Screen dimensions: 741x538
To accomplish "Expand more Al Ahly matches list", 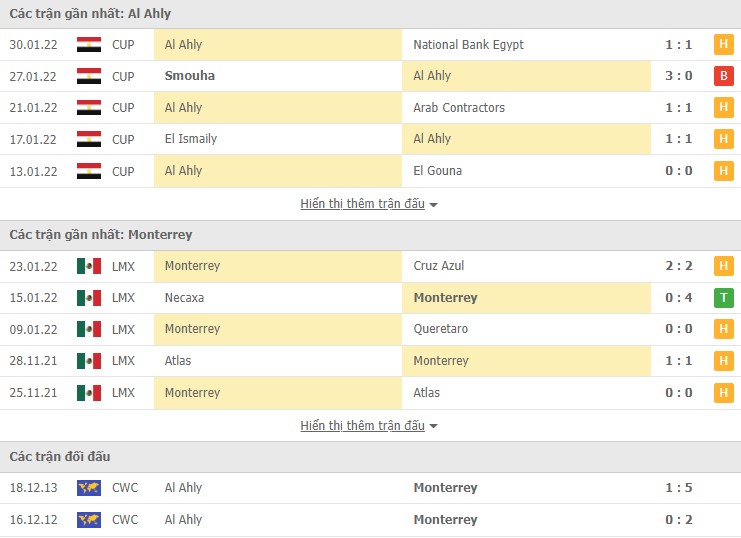I will tap(369, 204).
